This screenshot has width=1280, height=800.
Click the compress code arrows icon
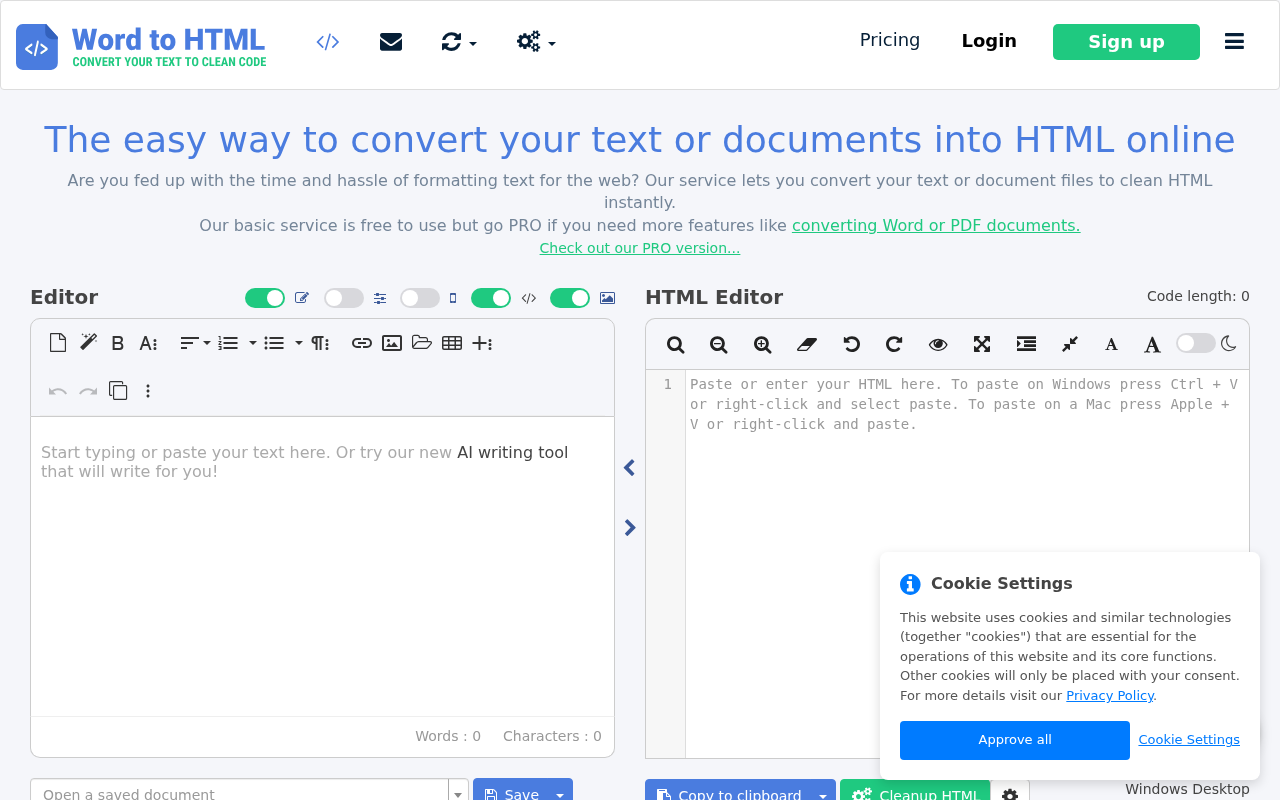tap(1070, 344)
